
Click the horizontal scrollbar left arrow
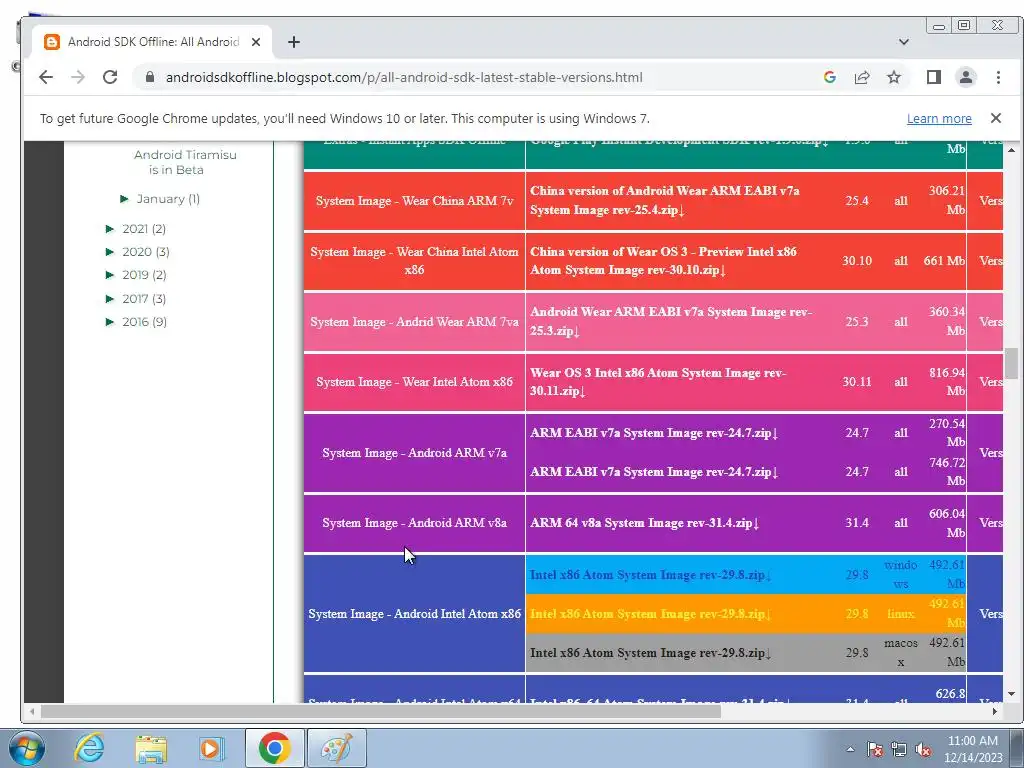coord(31,711)
